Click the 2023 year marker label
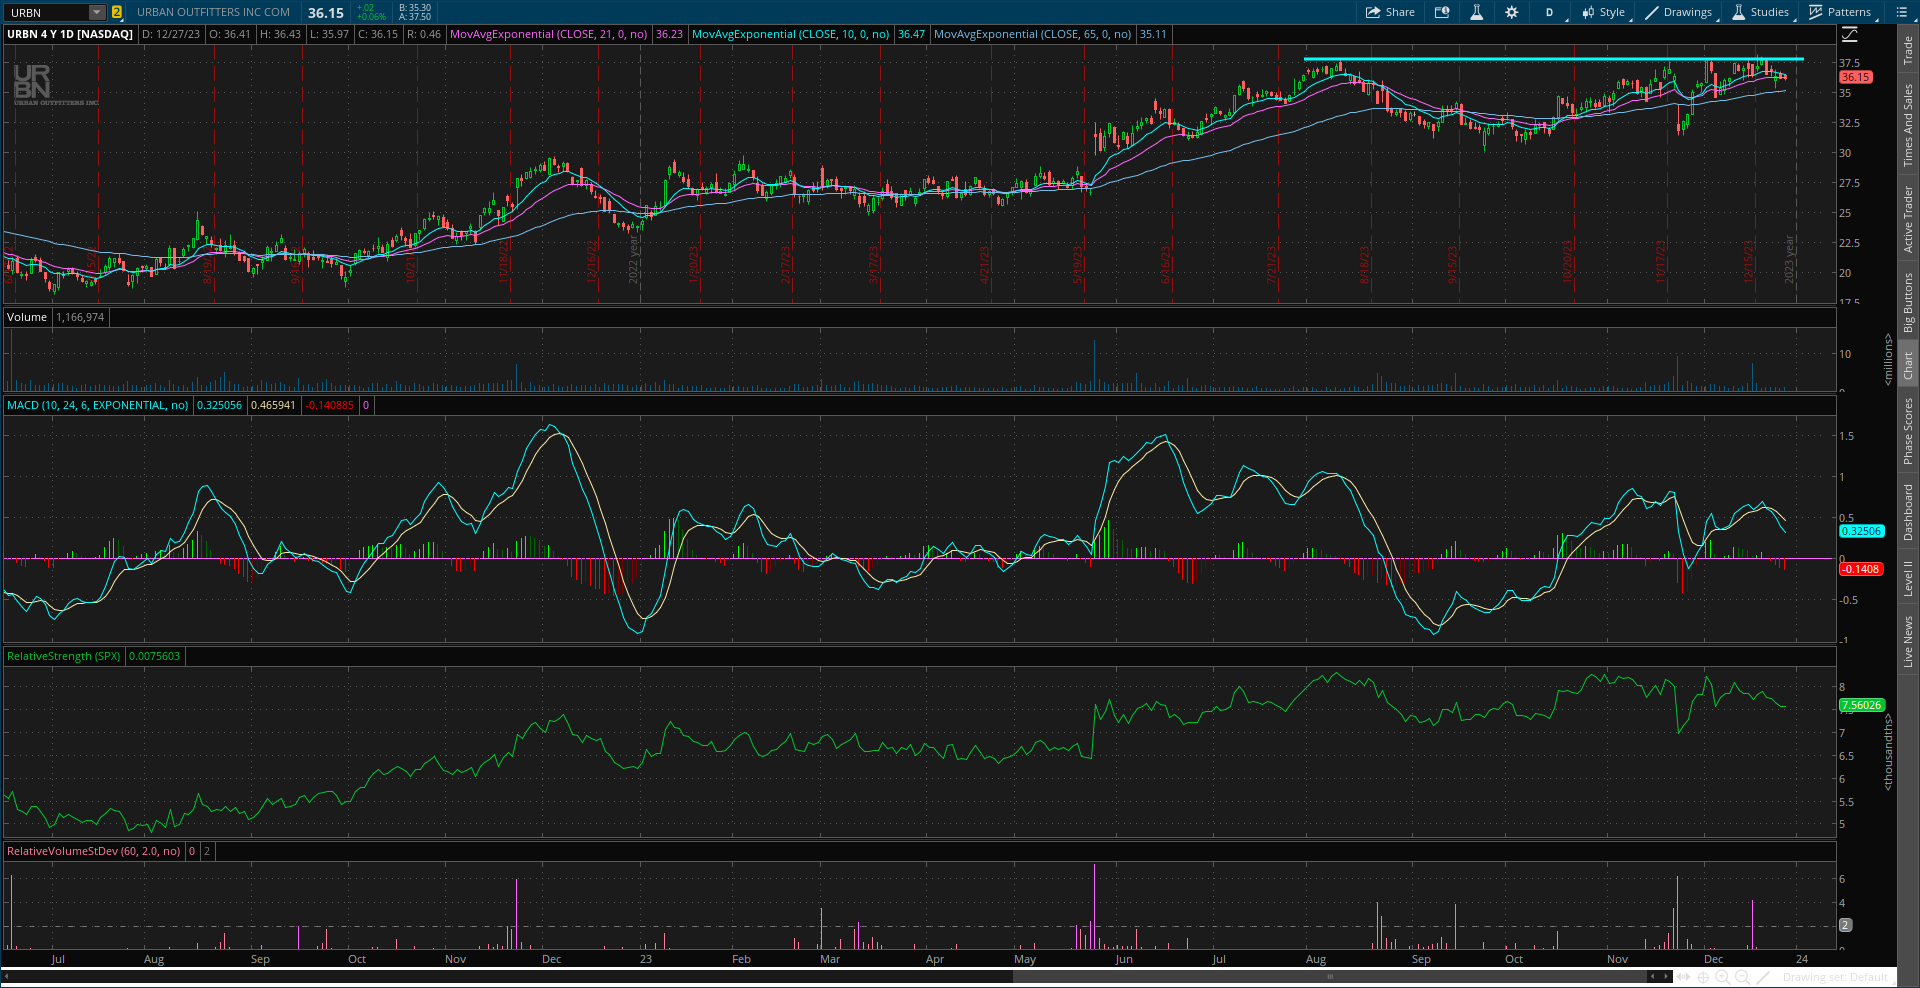1920x988 pixels. 1790,260
